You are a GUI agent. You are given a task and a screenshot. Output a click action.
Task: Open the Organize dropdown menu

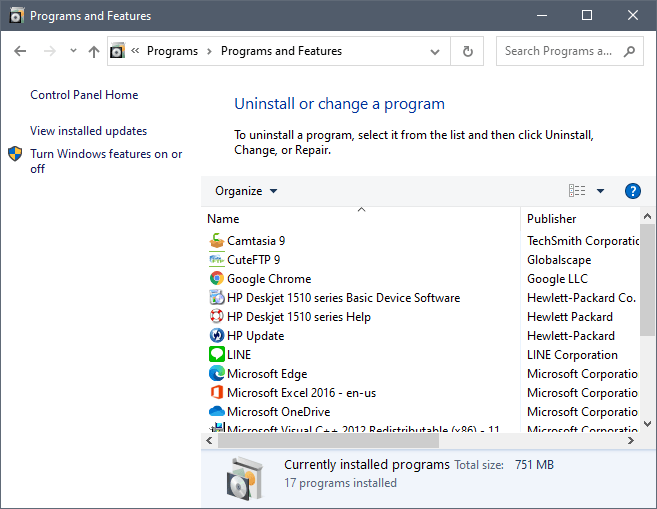[246, 191]
